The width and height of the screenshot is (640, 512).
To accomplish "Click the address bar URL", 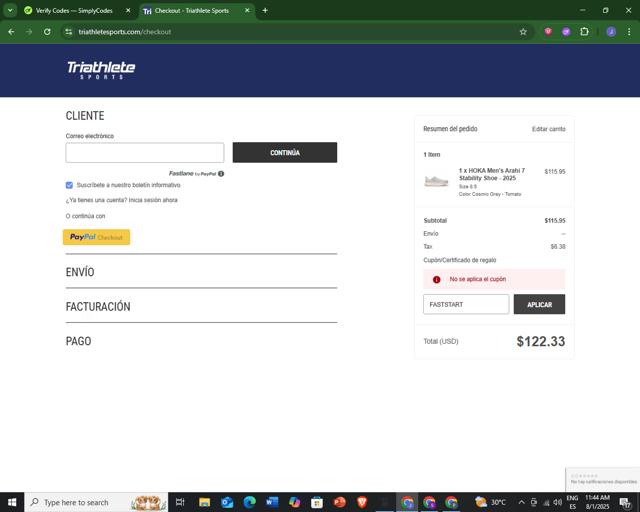I will (x=124, y=32).
